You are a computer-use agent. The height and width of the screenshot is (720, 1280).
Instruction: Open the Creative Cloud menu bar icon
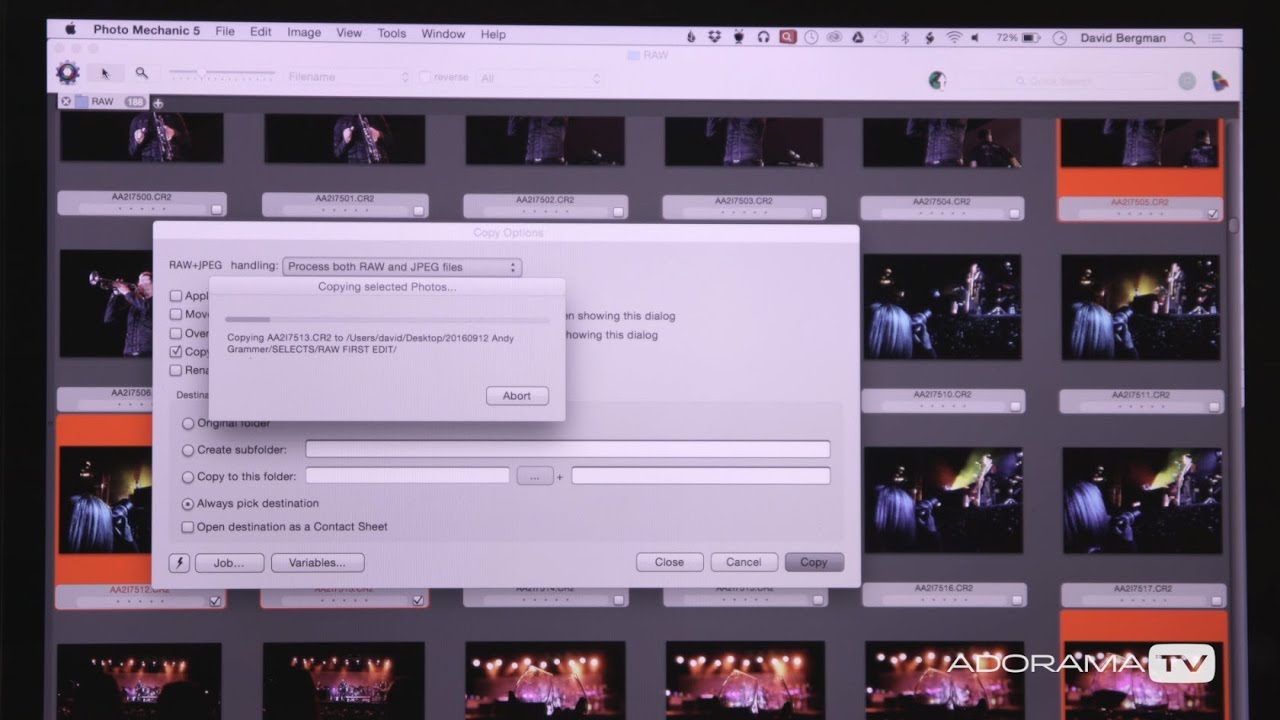pos(834,37)
